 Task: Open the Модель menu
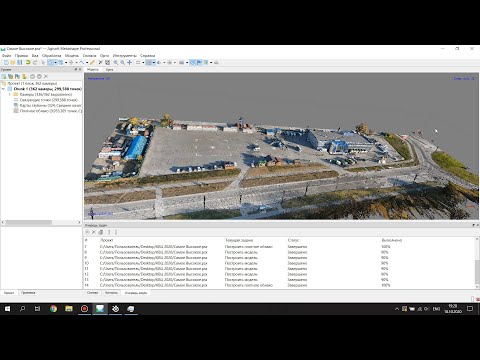(x=72, y=56)
